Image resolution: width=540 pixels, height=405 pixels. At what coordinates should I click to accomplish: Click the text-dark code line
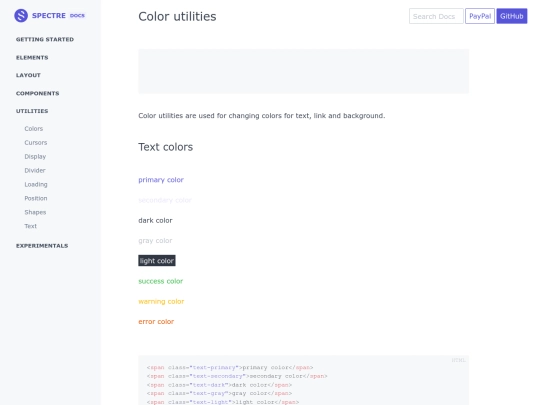(219, 385)
